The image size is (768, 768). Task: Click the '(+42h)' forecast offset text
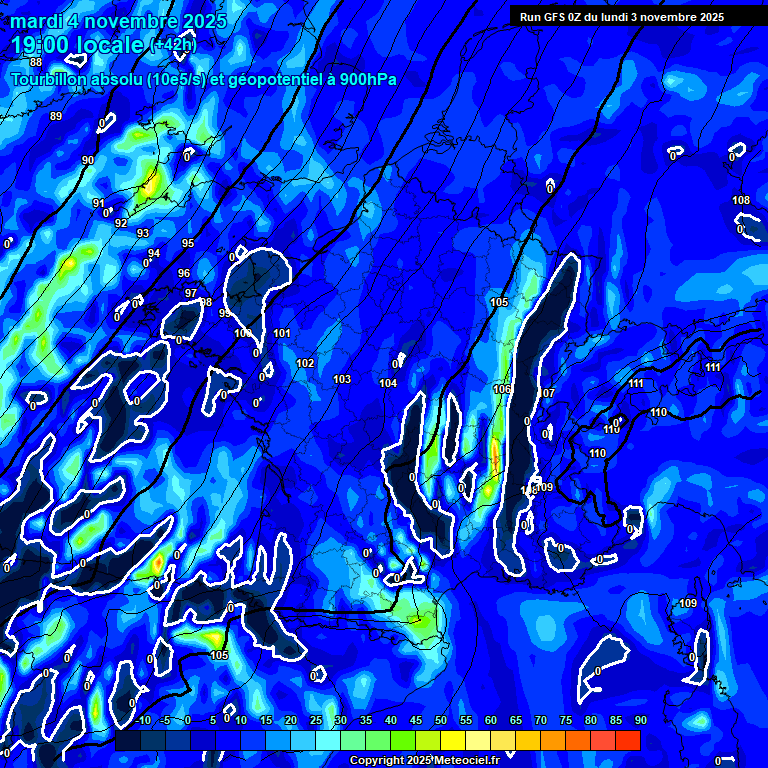[x=173, y=45]
